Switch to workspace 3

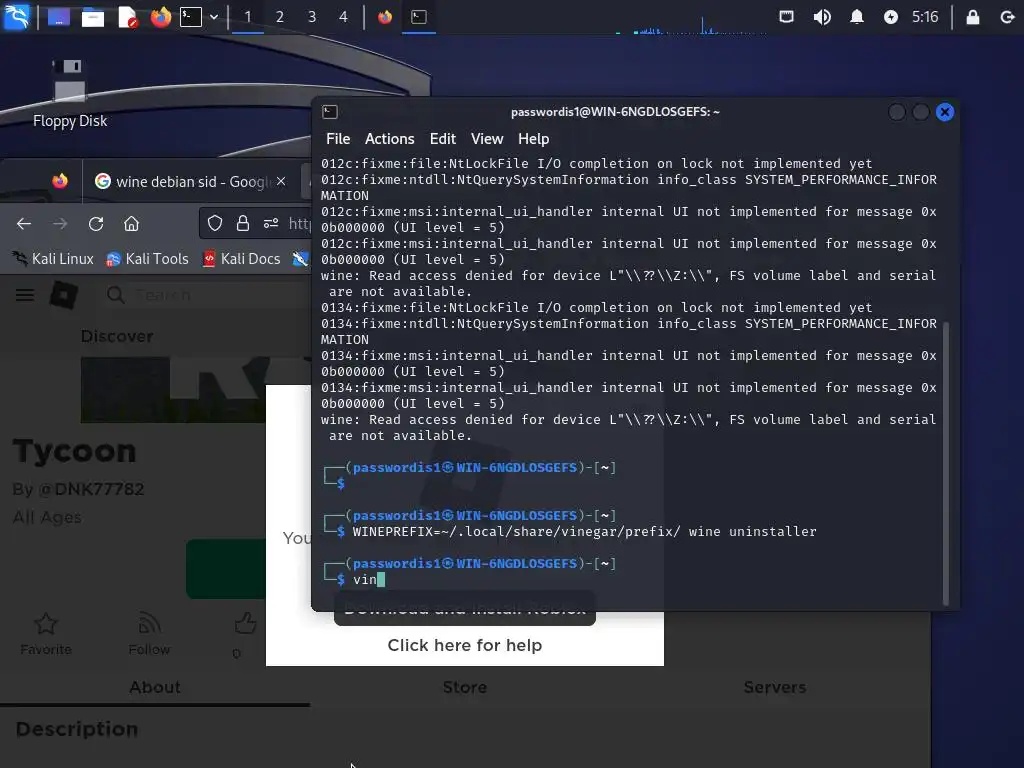pos(312,17)
